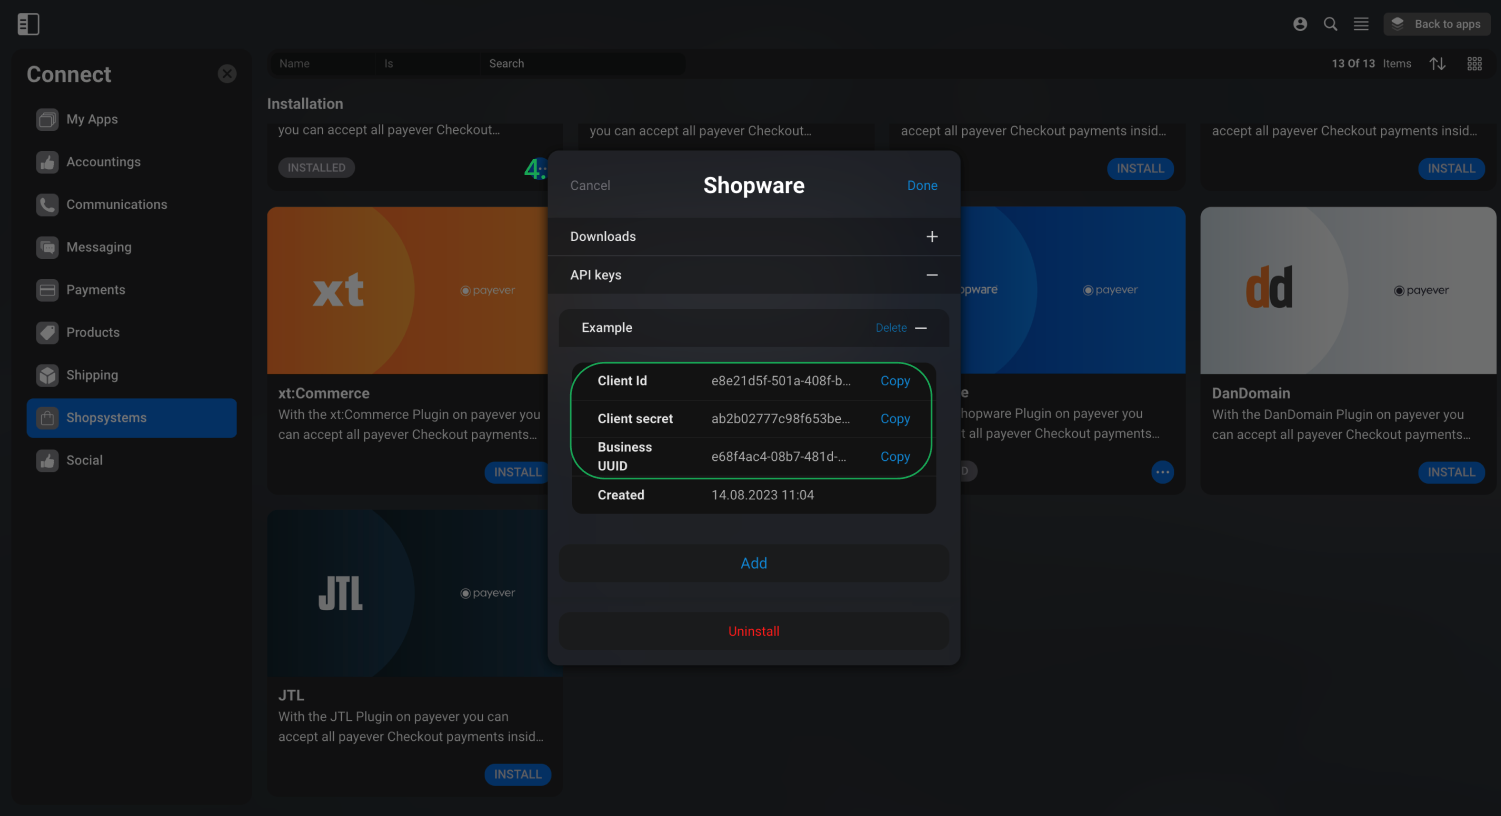Copy the Business UUID value
Image resolution: width=1501 pixels, height=816 pixels.
click(895, 457)
